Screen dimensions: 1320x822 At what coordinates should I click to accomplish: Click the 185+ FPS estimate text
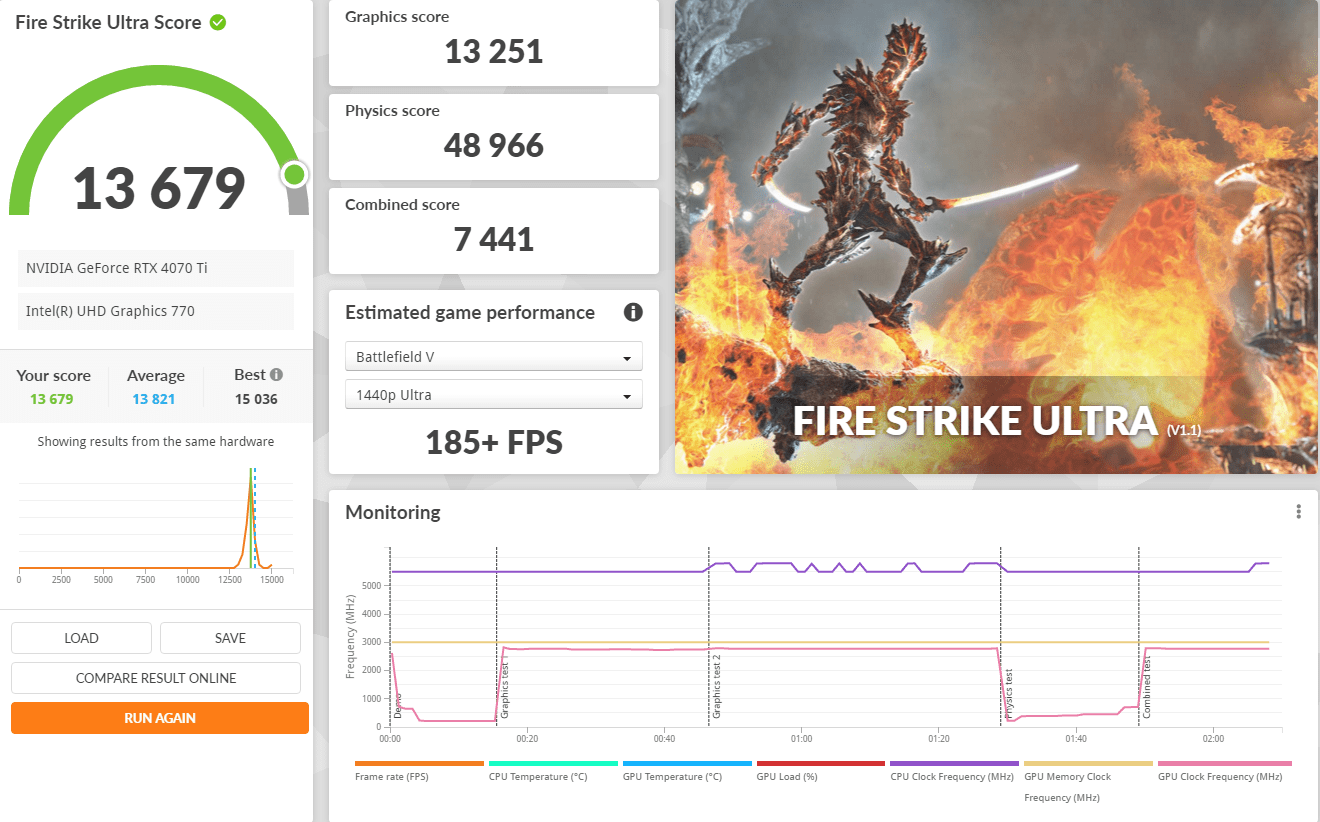(x=494, y=442)
